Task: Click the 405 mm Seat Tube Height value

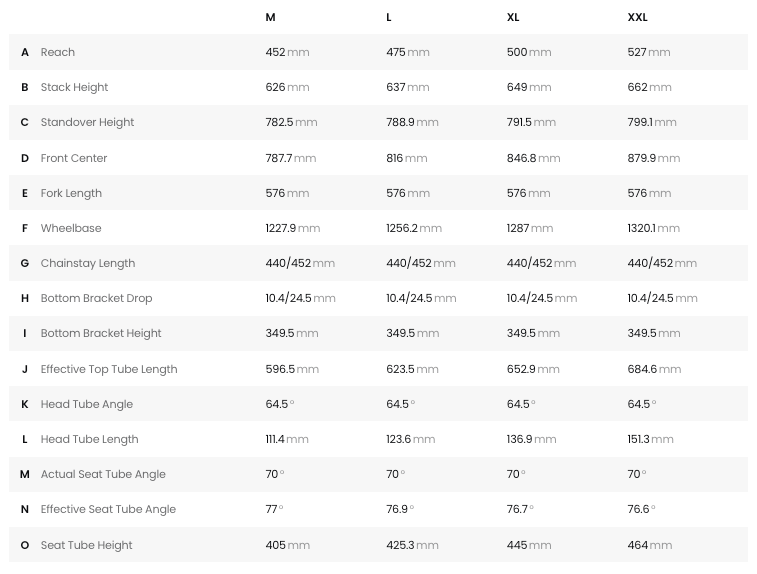Action: tap(287, 545)
